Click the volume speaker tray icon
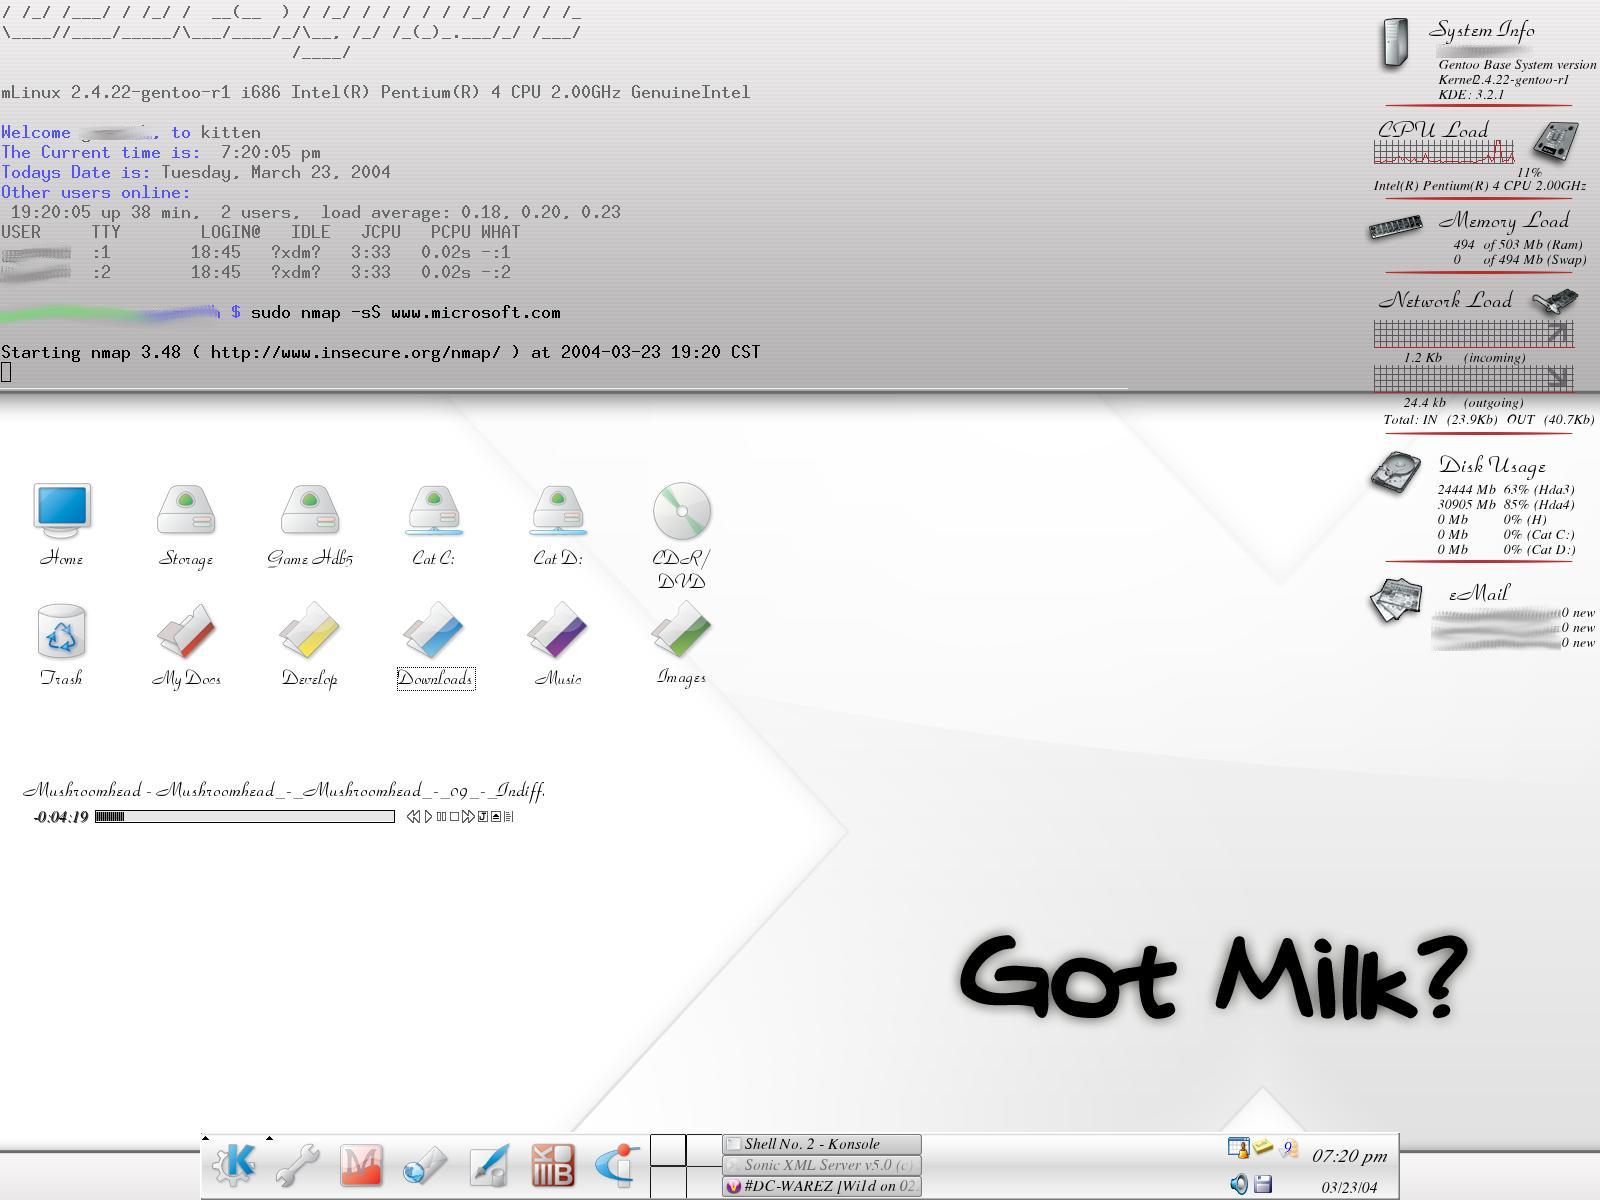Screen dimensions: 1600x1200 click(x=1238, y=1184)
